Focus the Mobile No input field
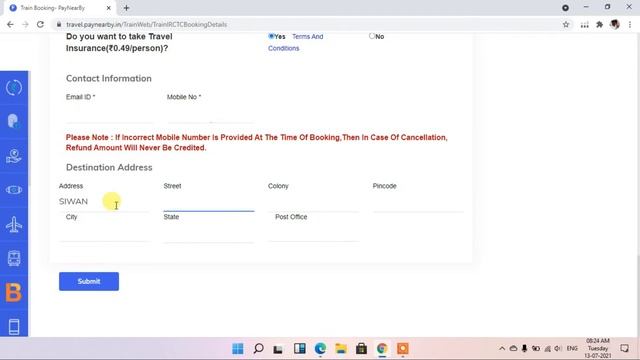The width and height of the screenshot is (640, 360). click(211, 115)
